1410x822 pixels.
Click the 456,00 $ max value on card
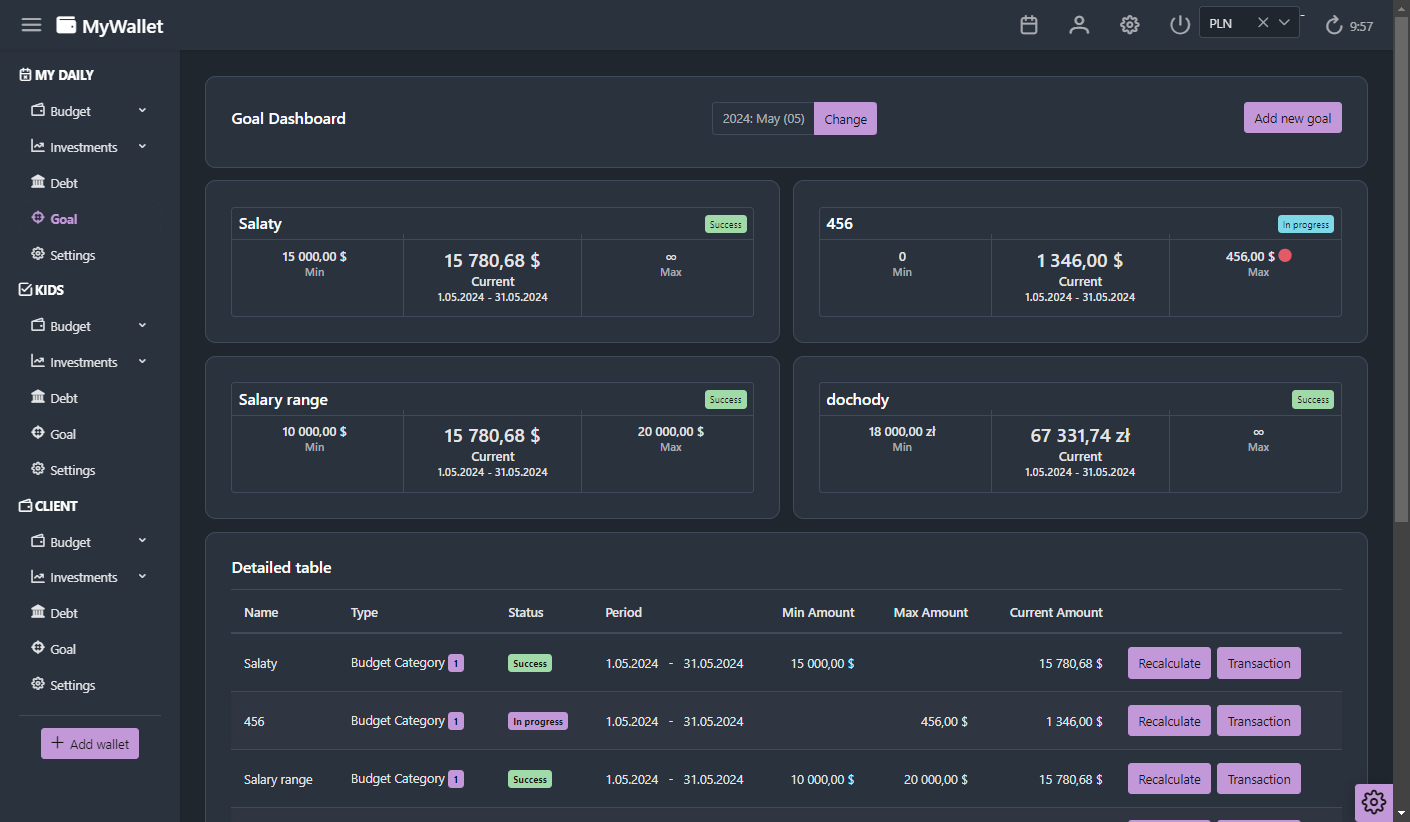[x=1250, y=256]
